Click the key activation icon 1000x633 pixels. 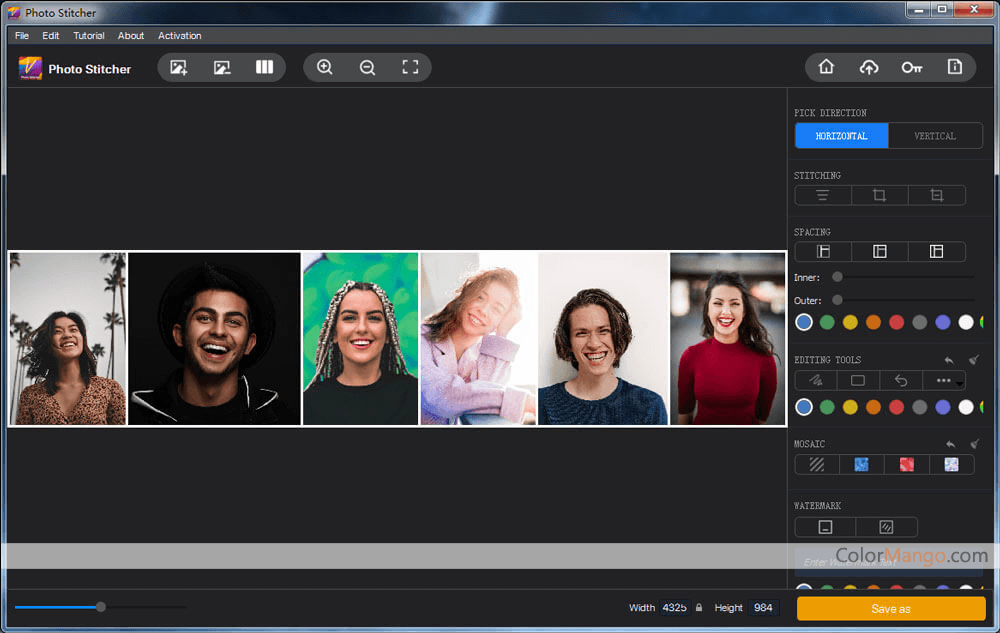[x=911, y=67]
